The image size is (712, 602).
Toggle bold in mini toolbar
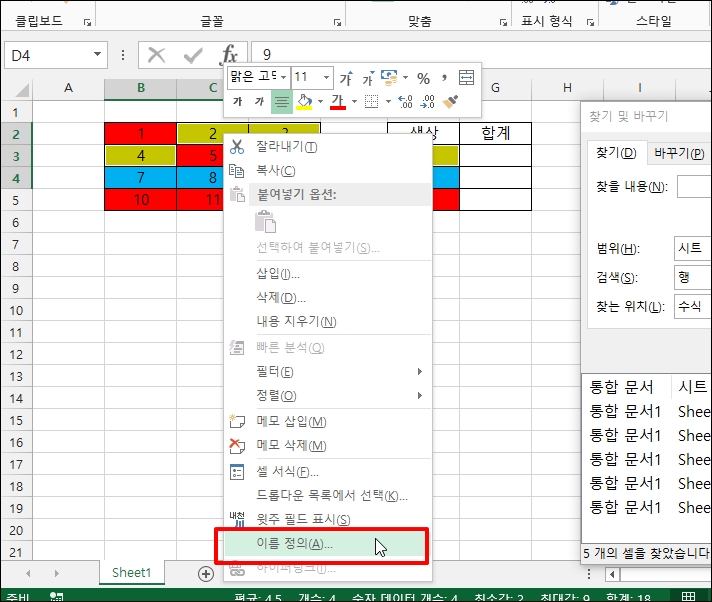pos(237,101)
